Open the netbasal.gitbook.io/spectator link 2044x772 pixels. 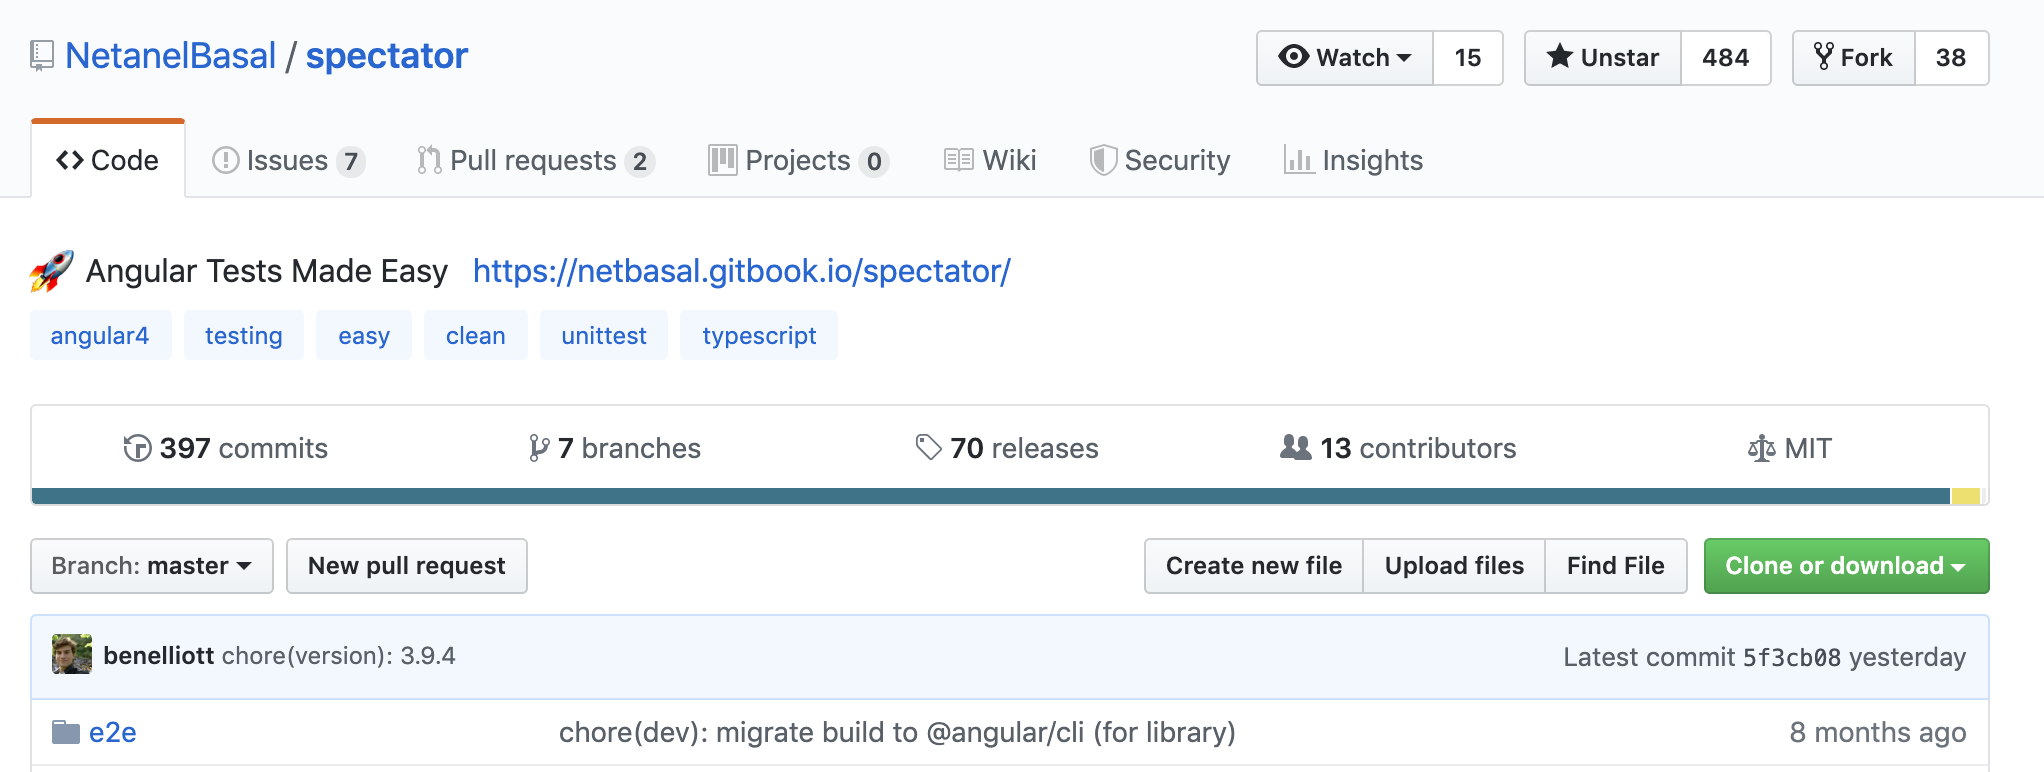[x=742, y=271]
